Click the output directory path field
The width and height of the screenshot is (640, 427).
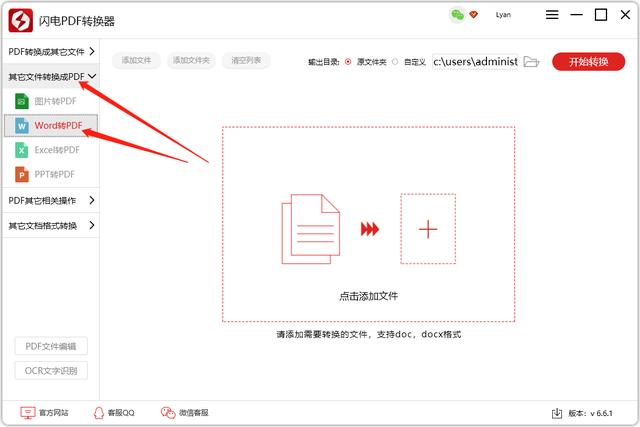point(475,61)
